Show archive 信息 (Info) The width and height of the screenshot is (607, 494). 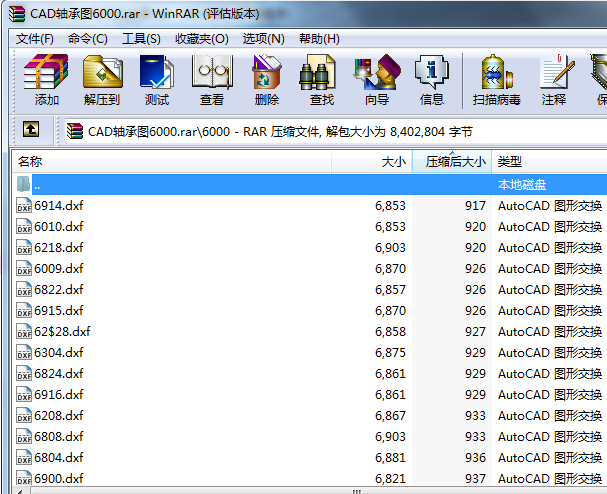[432, 80]
